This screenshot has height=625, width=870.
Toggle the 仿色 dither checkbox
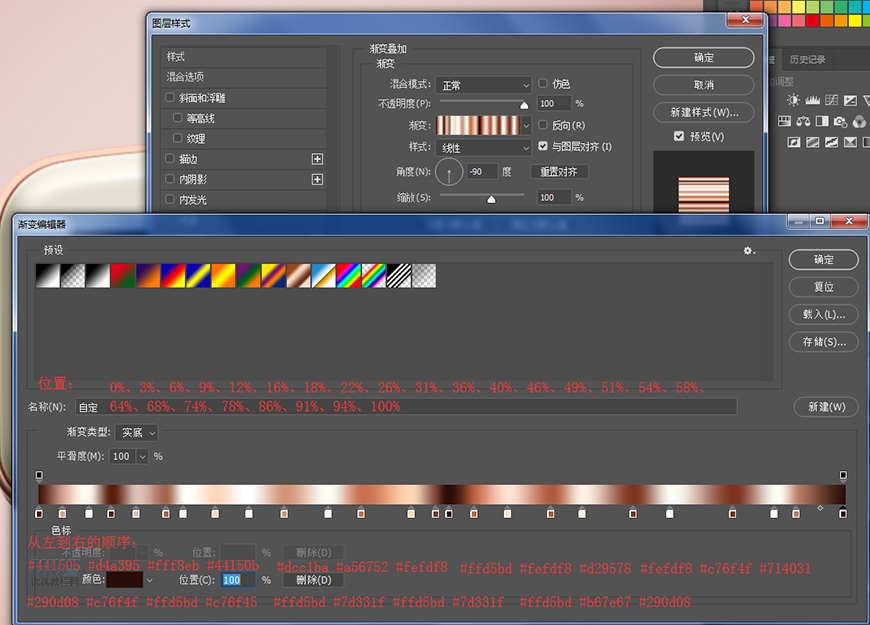pos(543,84)
